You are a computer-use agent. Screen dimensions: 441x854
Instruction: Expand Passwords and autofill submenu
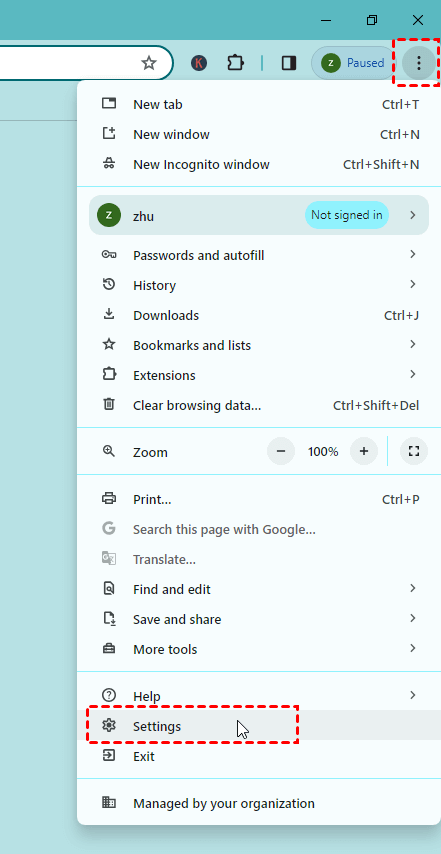click(259, 255)
